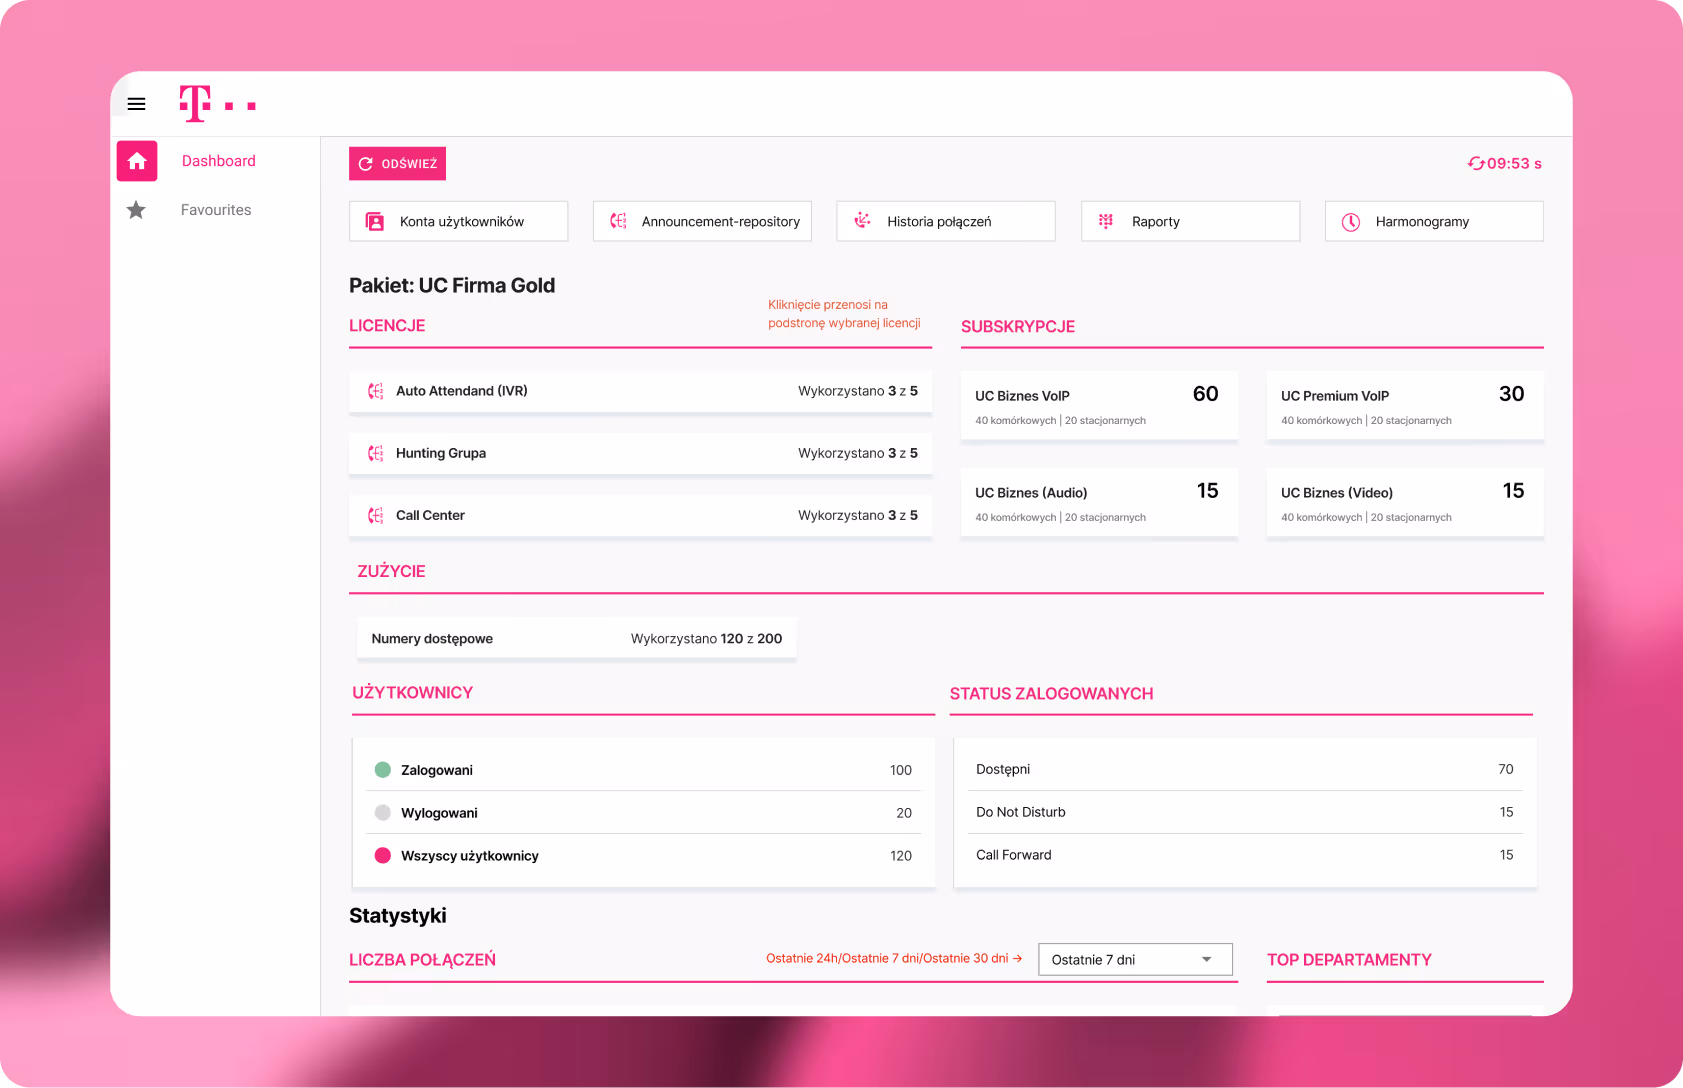The image size is (1683, 1088).
Task: Click the grey Wylogowani status dot
Action: (x=382, y=813)
